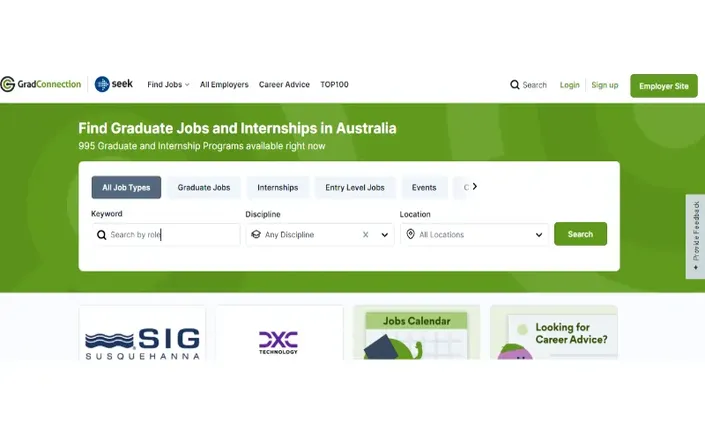
Task: Click the GradConnection logo
Action: 40,84
